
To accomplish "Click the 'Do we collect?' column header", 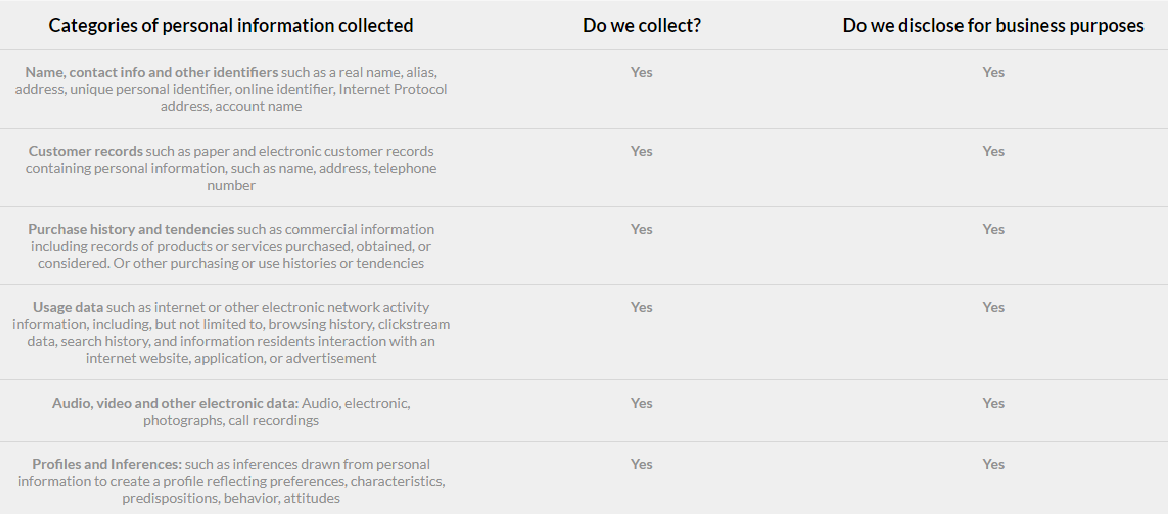I will point(642,26).
